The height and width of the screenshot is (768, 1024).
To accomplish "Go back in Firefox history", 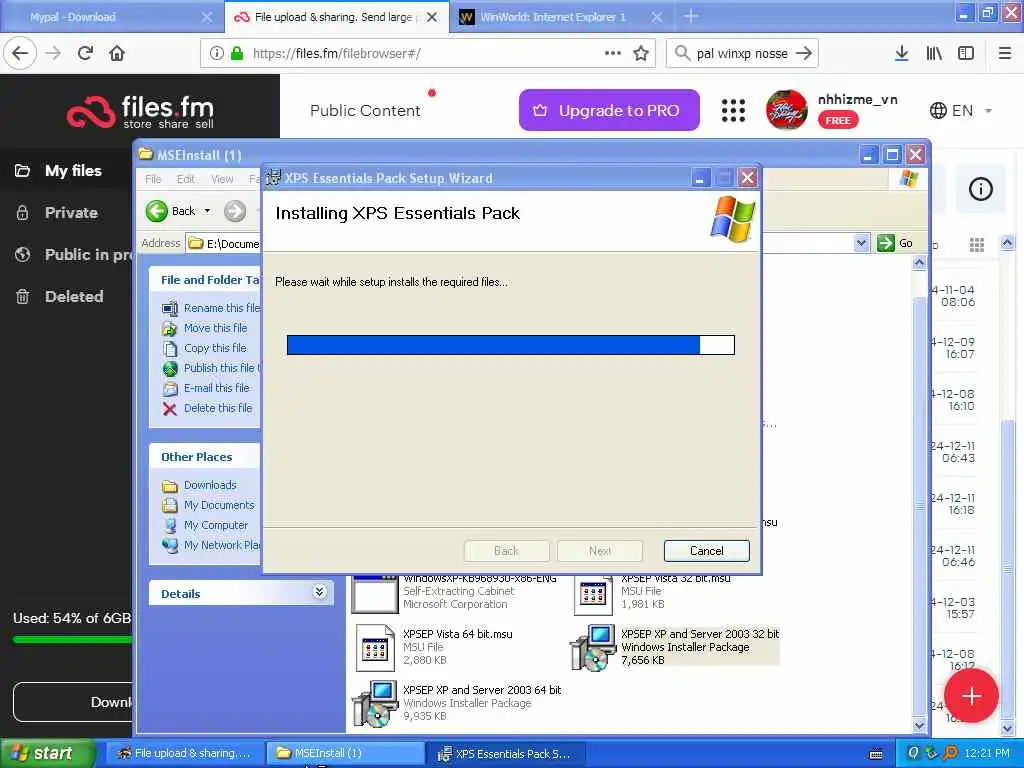I will 20,53.
